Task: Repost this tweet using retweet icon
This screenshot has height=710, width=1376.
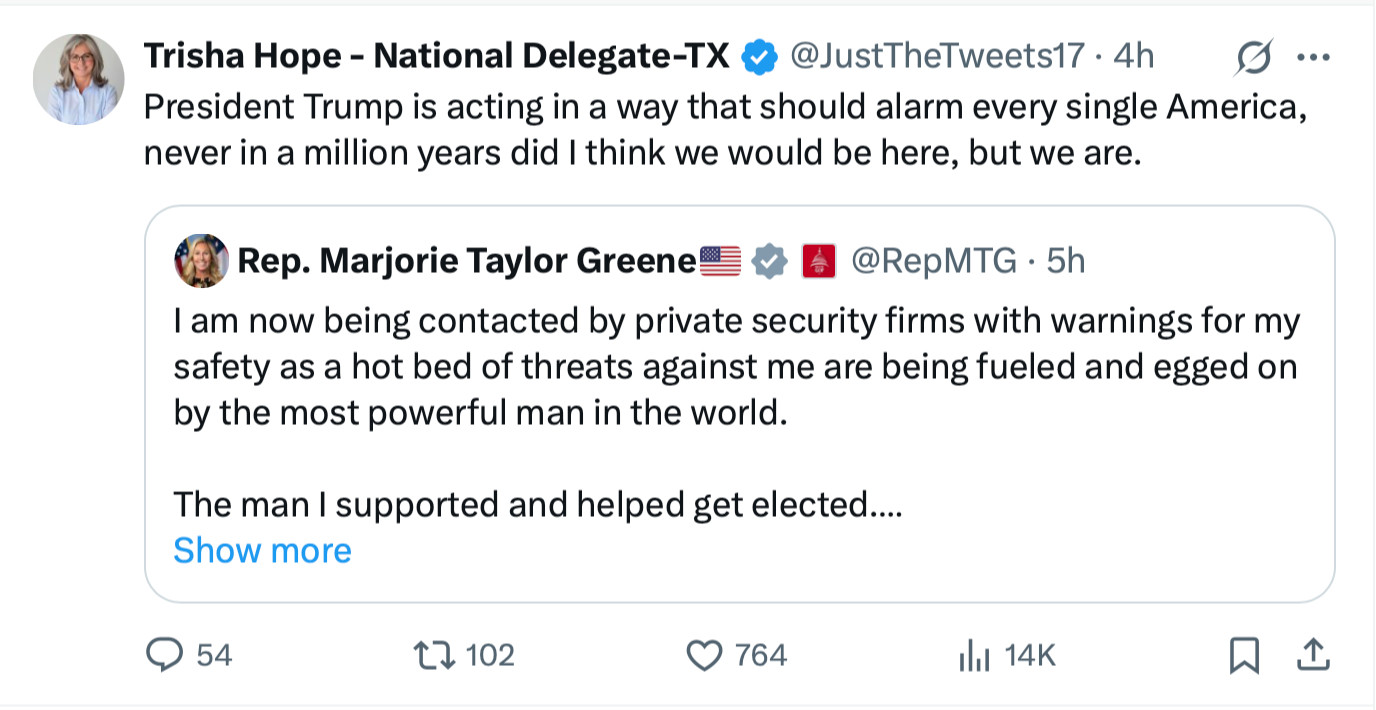Action: [x=434, y=655]
